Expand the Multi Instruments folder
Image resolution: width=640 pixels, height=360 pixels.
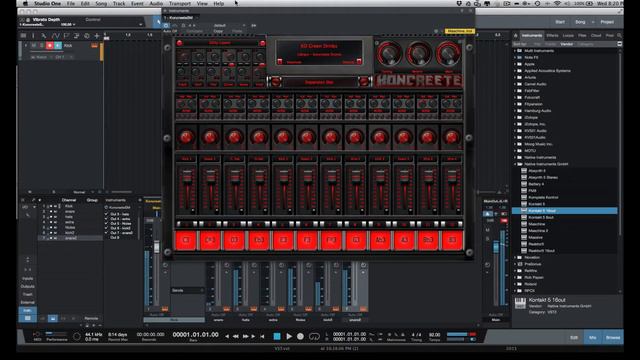click(515, 51)
